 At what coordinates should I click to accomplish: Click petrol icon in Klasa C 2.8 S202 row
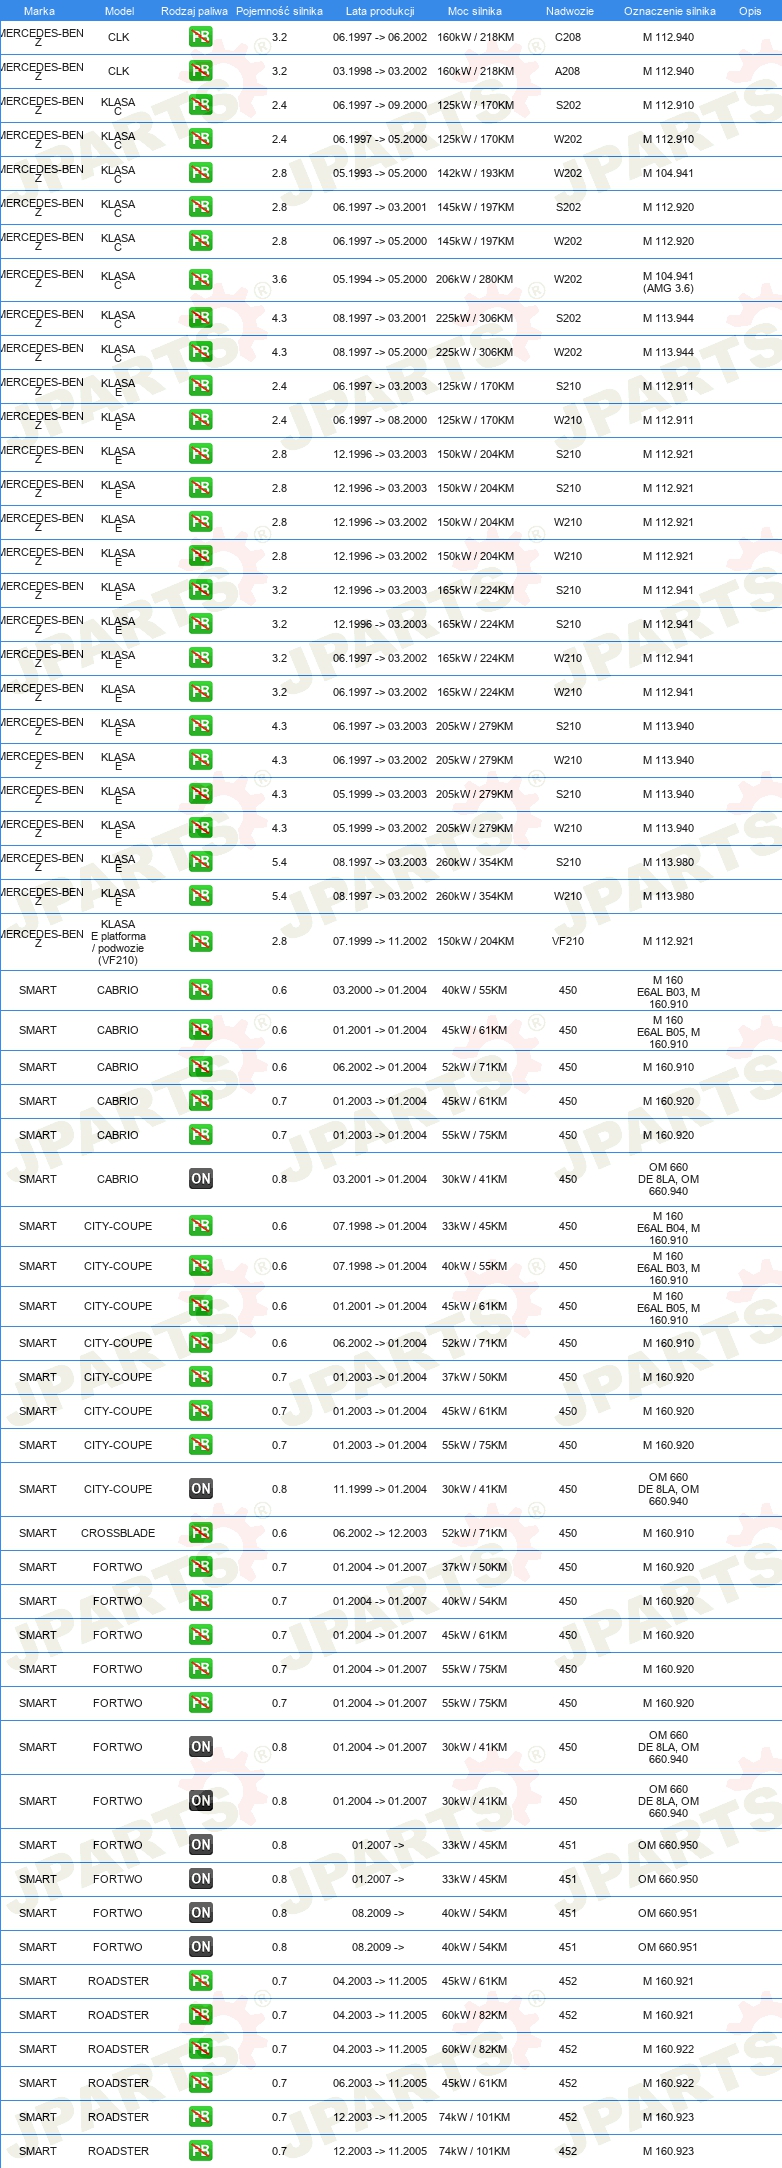tap(200, 207)
